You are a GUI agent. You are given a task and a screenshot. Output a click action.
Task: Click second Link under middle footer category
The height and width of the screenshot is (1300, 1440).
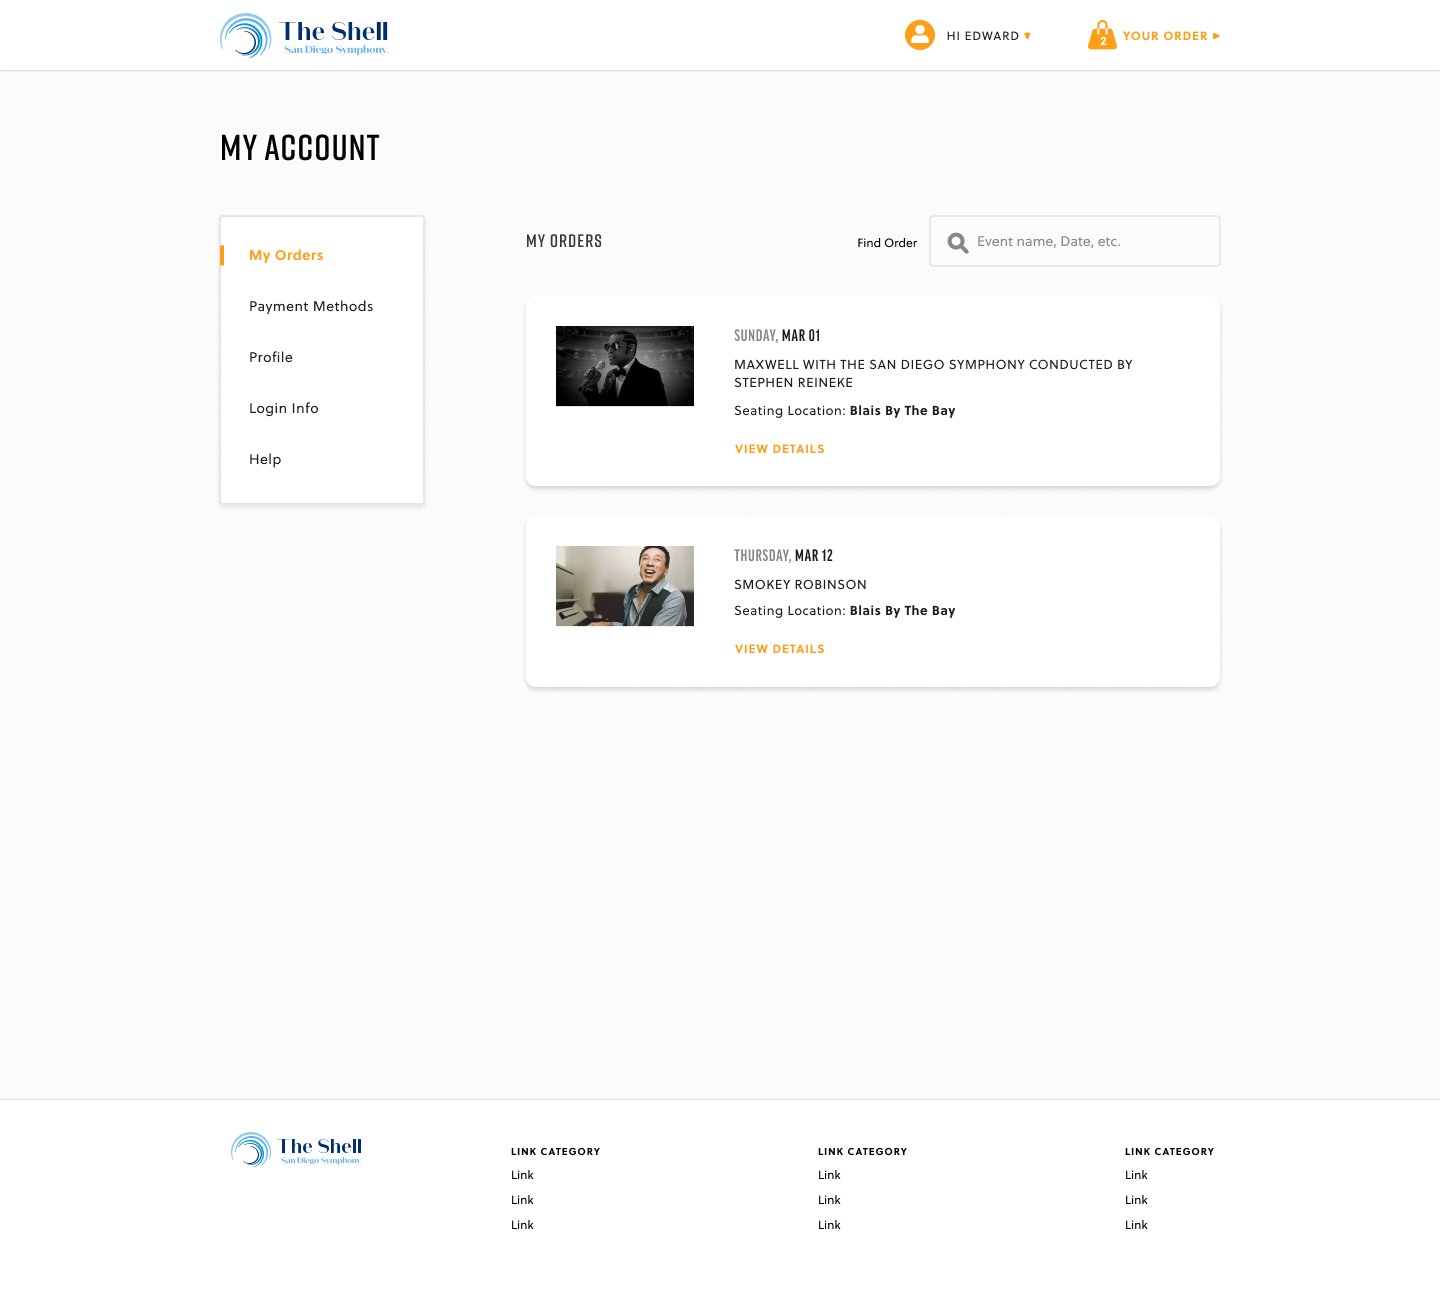[829, 1200]
